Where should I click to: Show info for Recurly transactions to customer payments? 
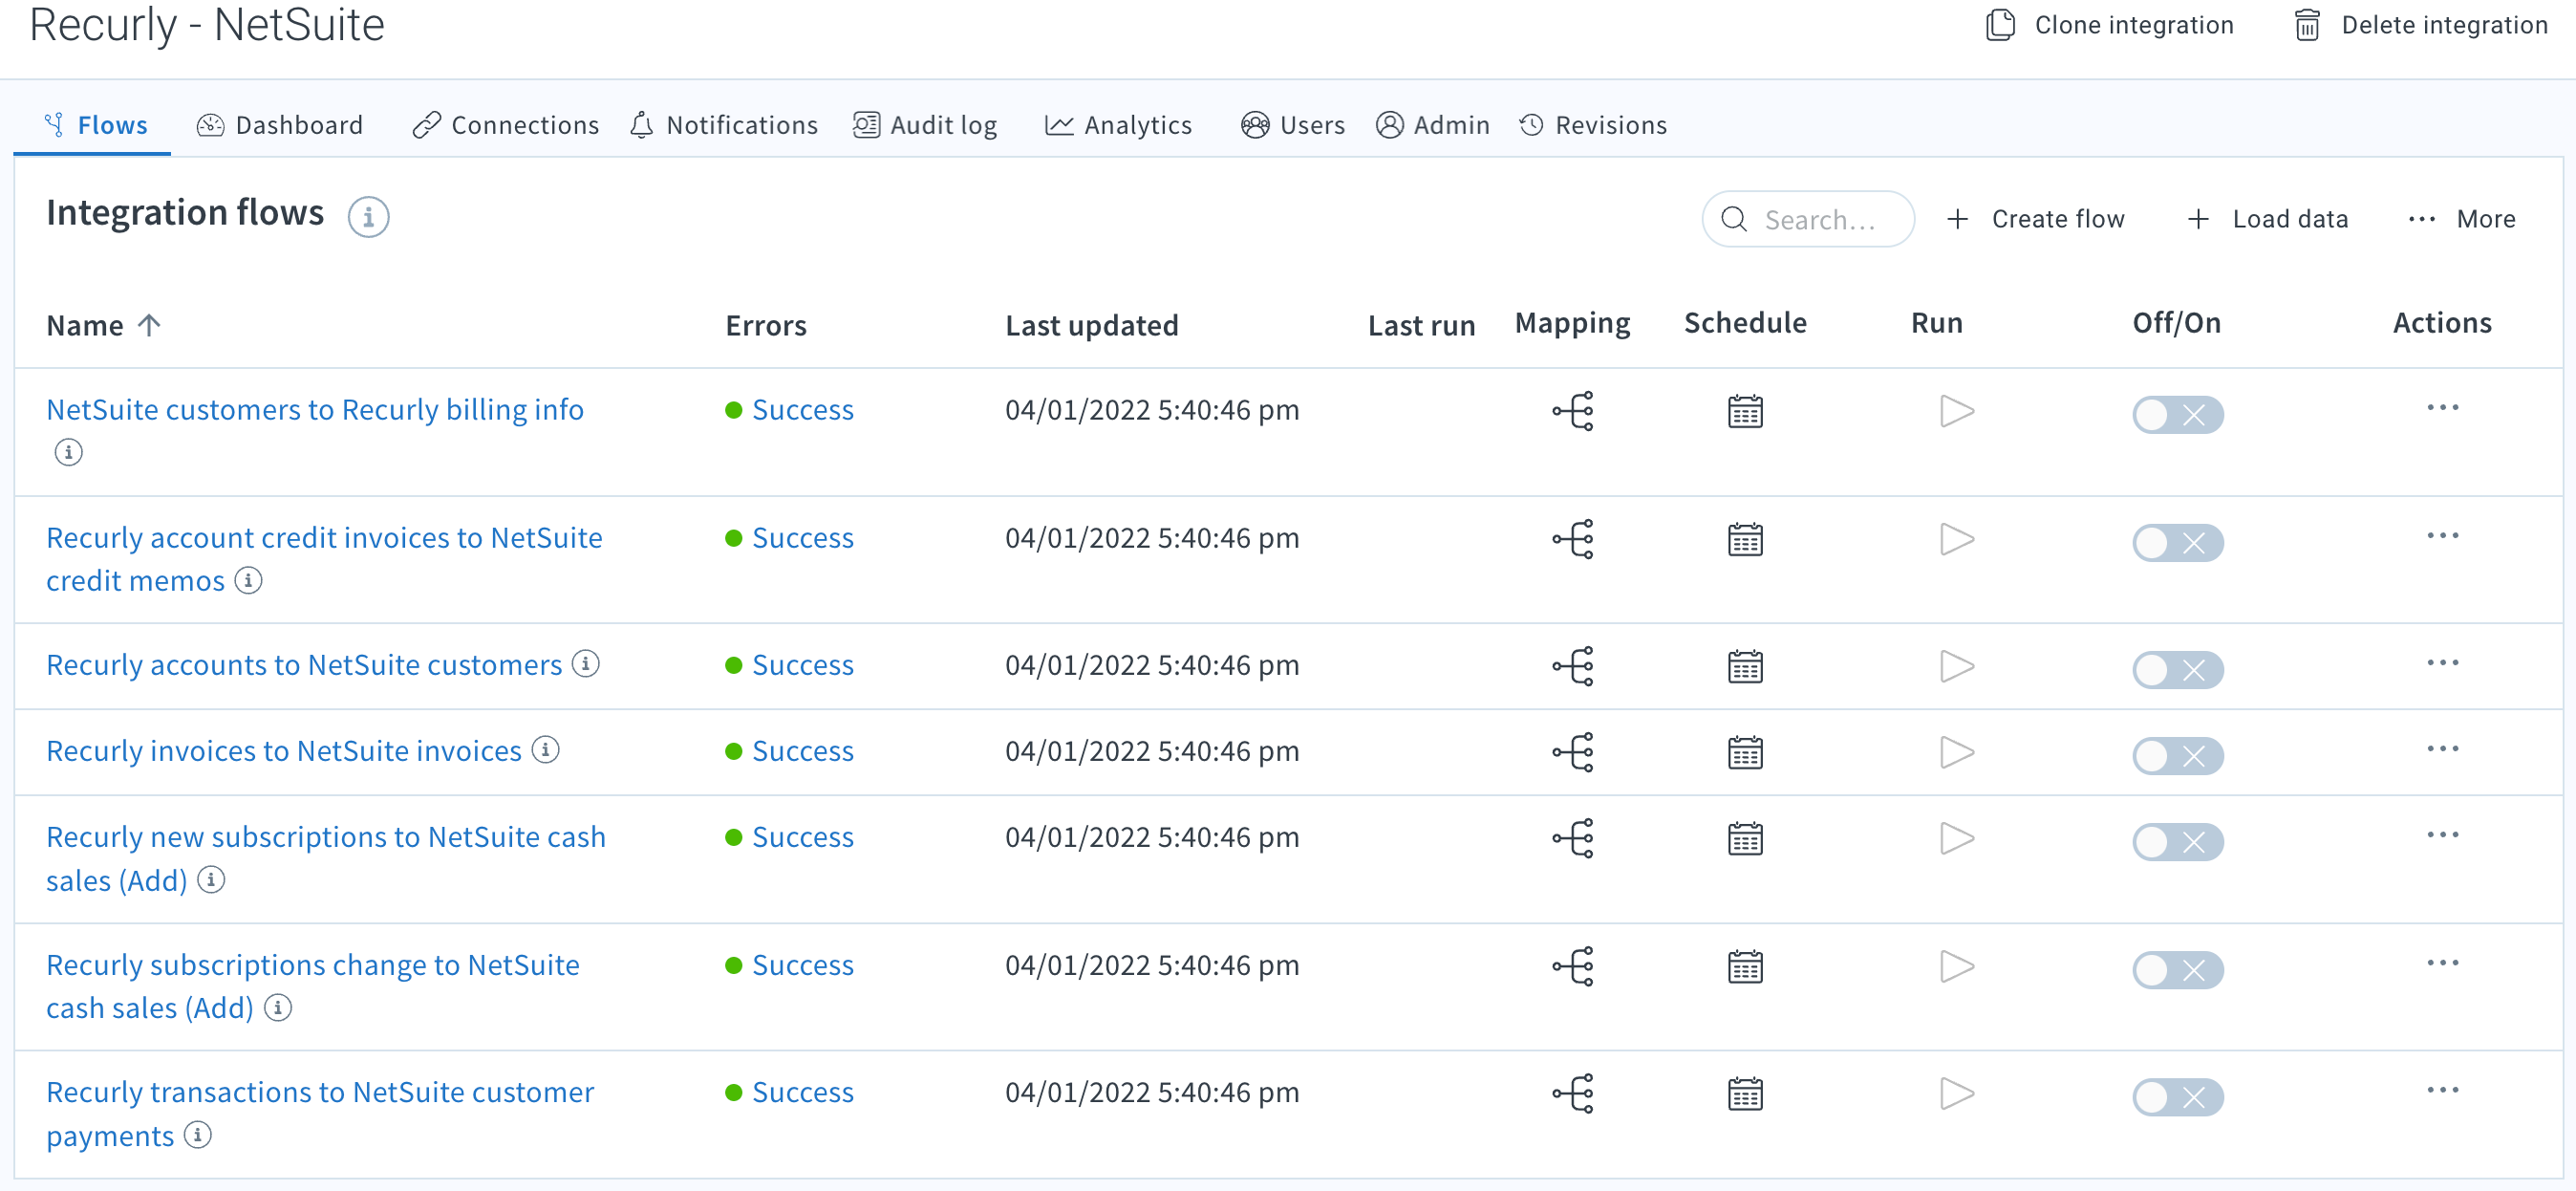[198, 1135]
